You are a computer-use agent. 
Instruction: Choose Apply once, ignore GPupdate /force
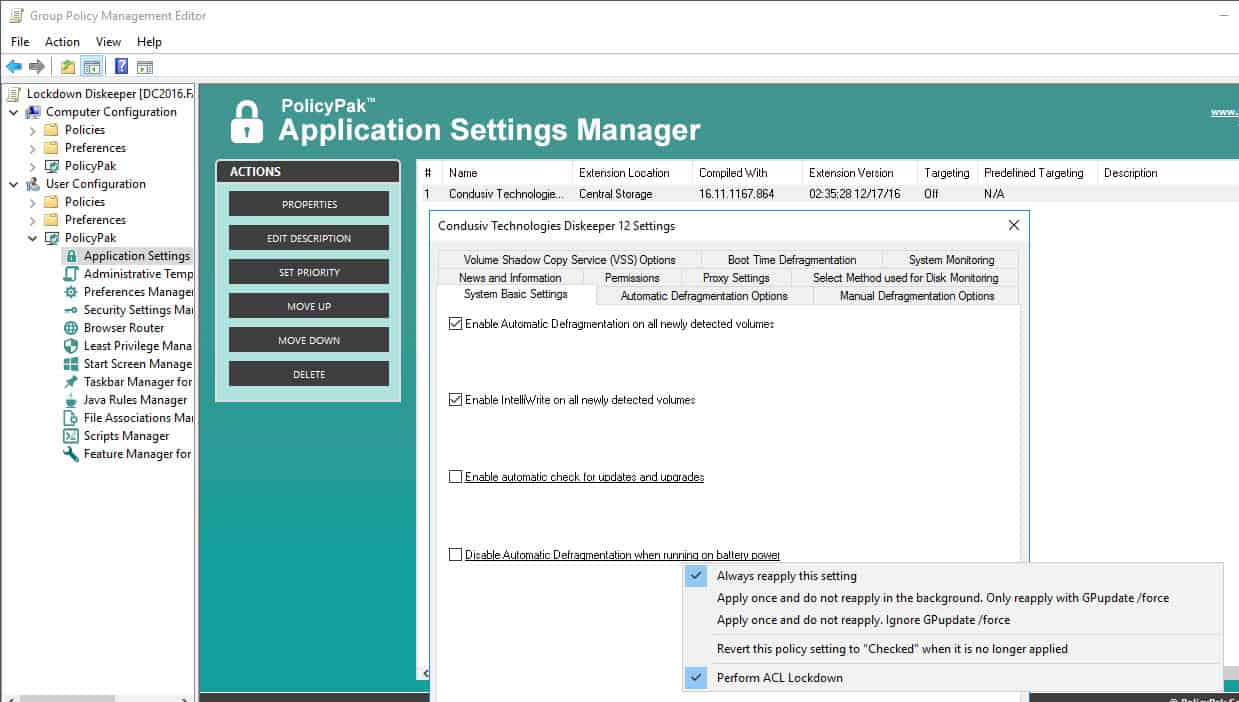(953, 620)
